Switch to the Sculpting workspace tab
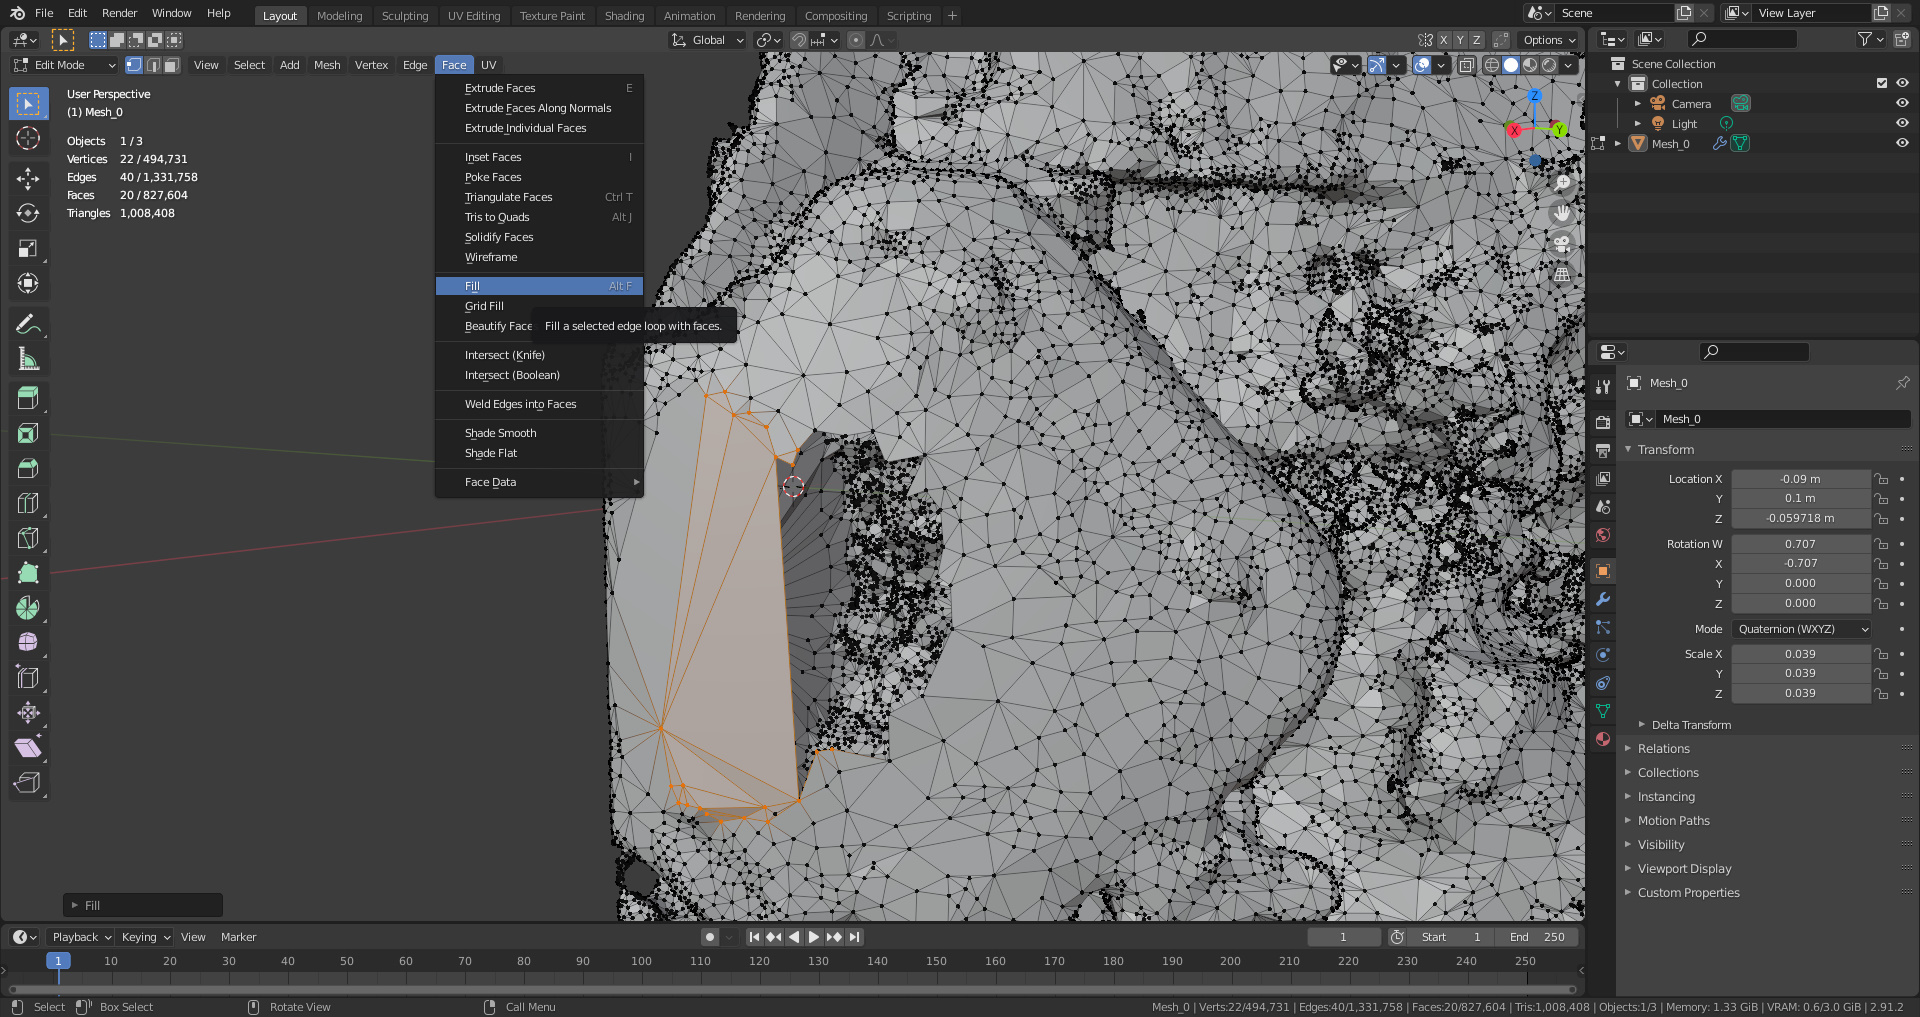This screenshot has height=1017, width=1920. point(404,16)
